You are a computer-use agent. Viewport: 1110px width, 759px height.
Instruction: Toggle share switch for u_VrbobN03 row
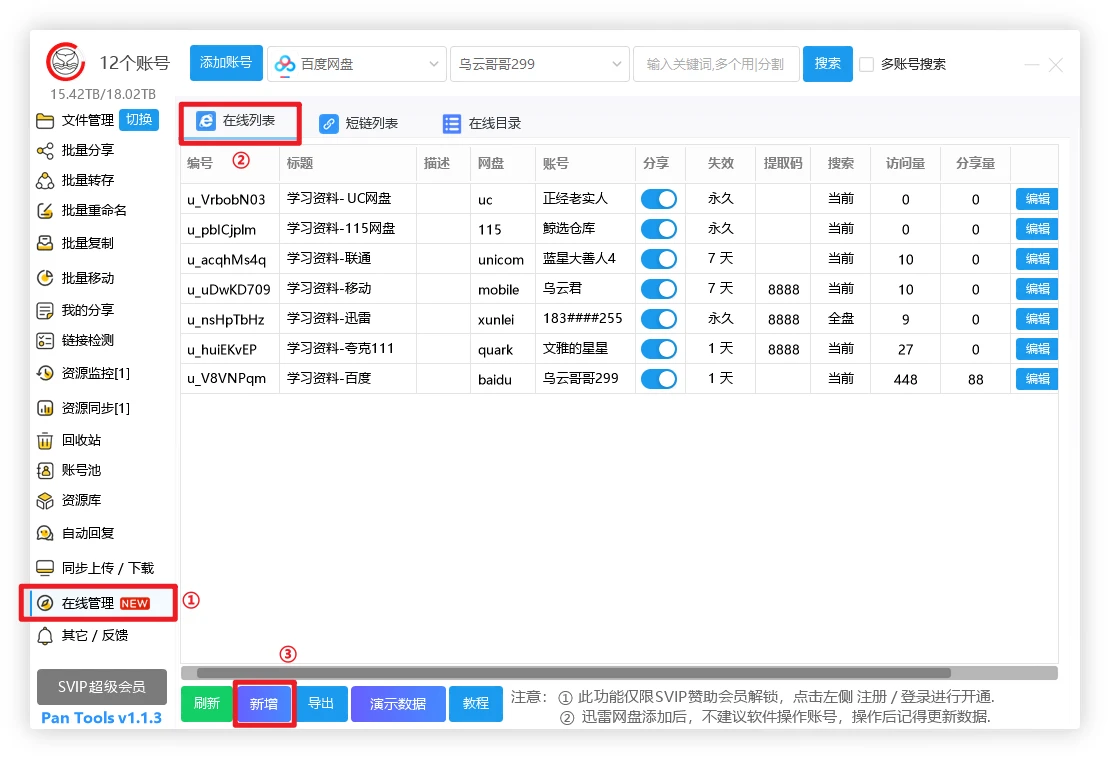coord(658,199)
